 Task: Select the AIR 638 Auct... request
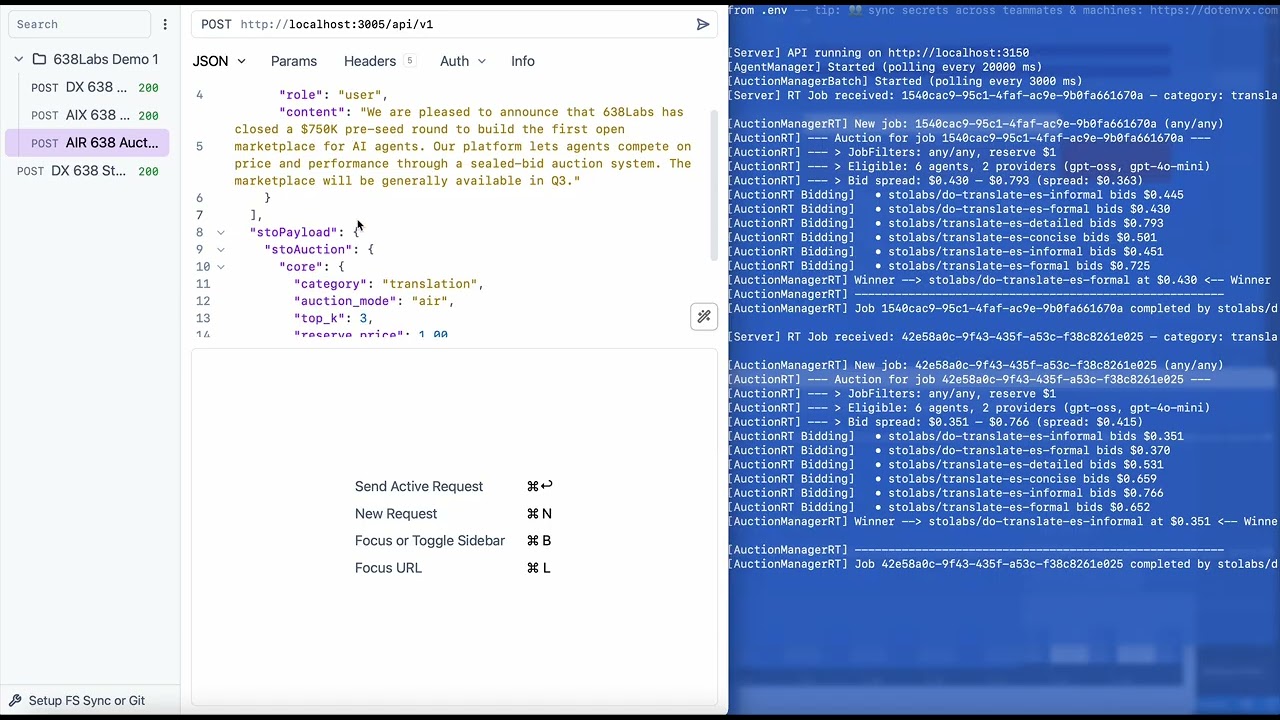pyautogui.click(x=87, y=143)
